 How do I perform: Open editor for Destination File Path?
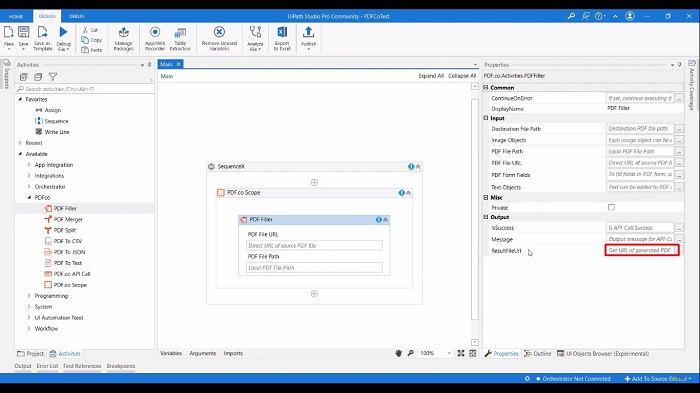(x=679, y=129)
